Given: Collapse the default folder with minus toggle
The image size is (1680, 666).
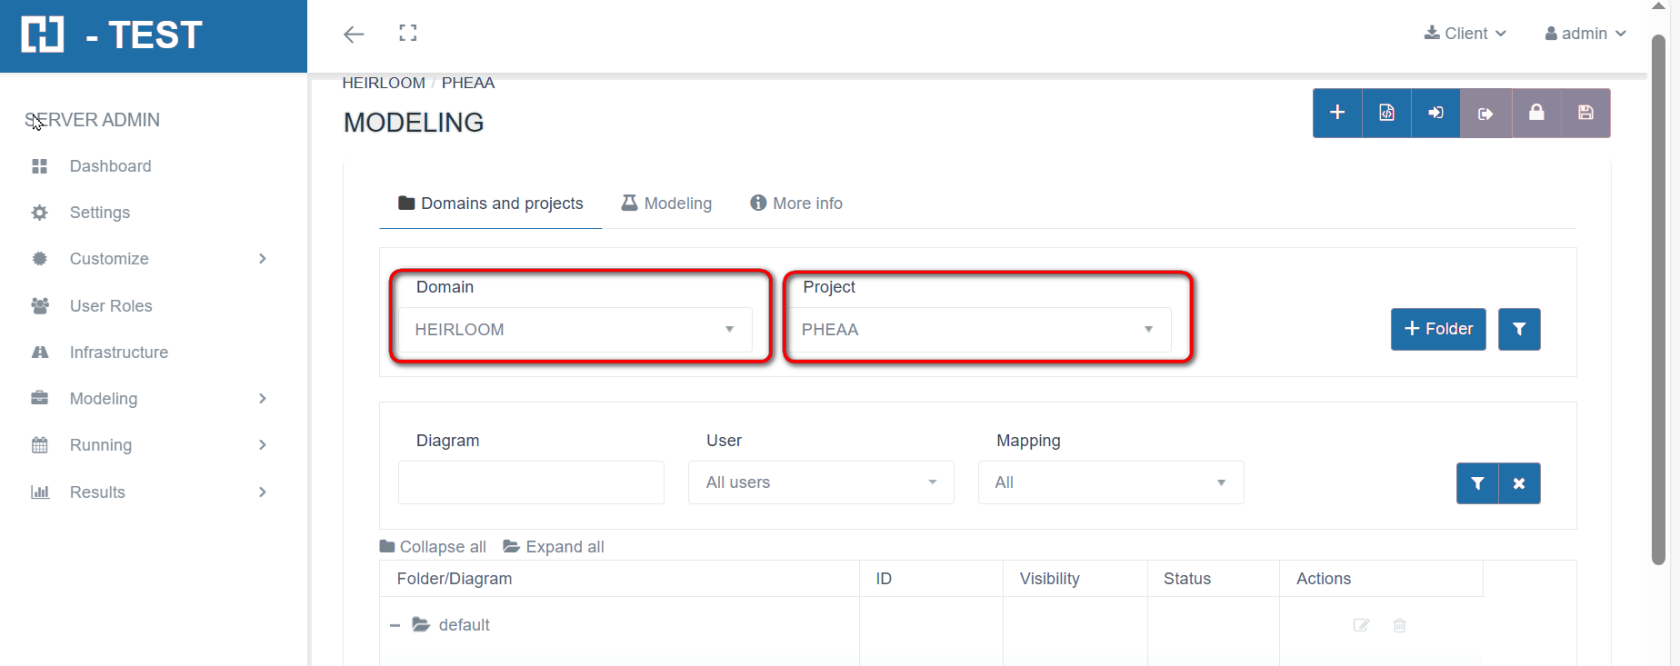Looking at the screenshot, I should [395, 625].
